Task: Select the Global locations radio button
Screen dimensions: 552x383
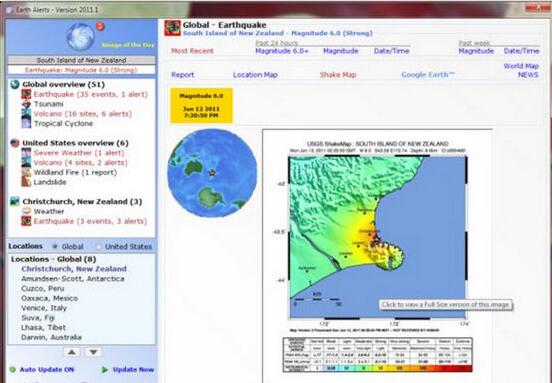Action: coord(55,247)
